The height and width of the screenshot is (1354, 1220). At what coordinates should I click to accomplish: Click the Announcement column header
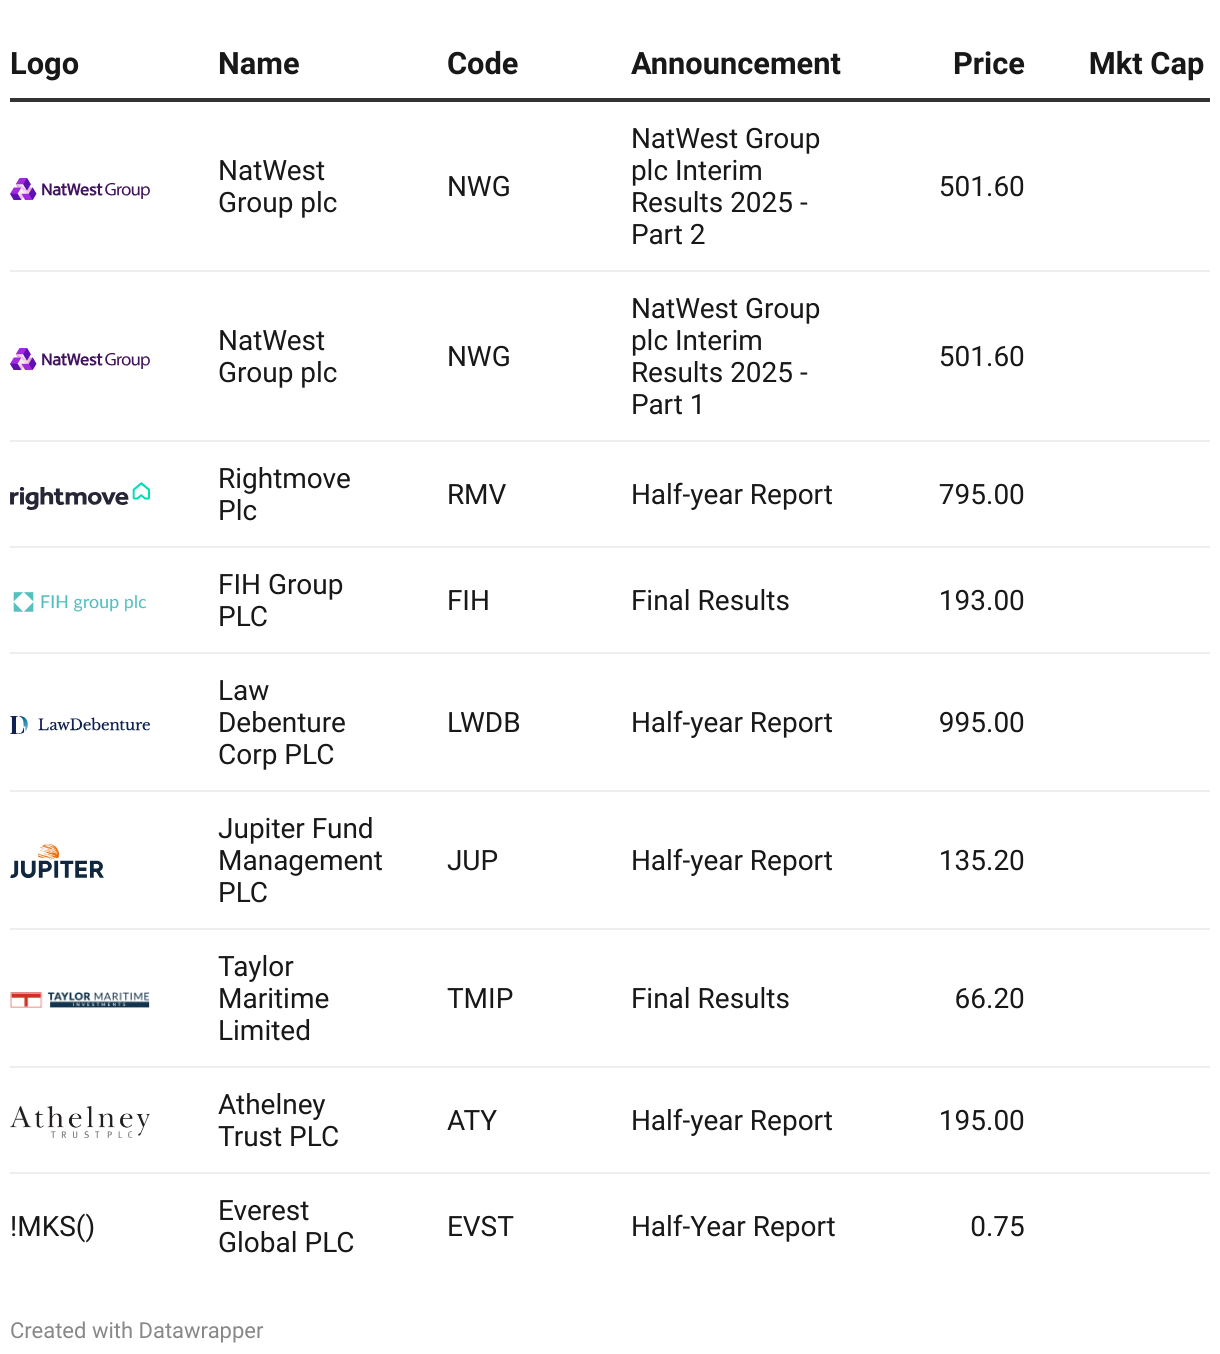tap(735, 64)
